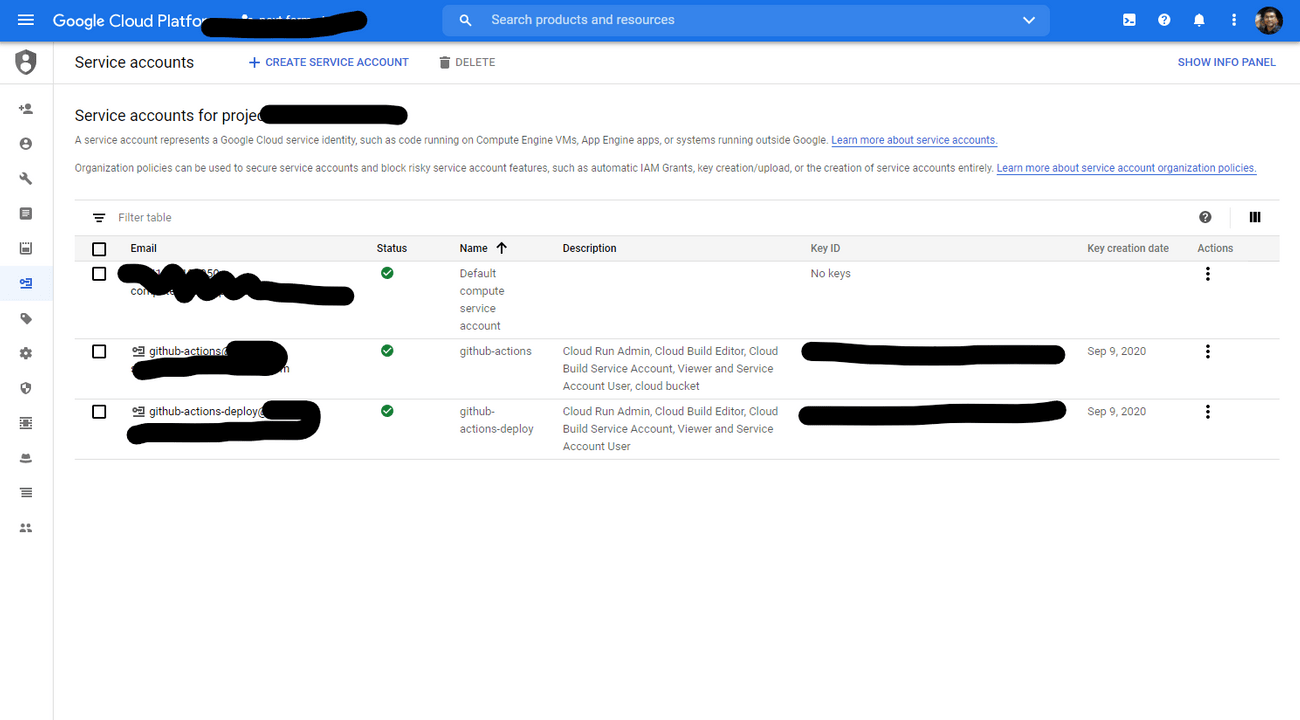Click the Description column header

[589, 249]
